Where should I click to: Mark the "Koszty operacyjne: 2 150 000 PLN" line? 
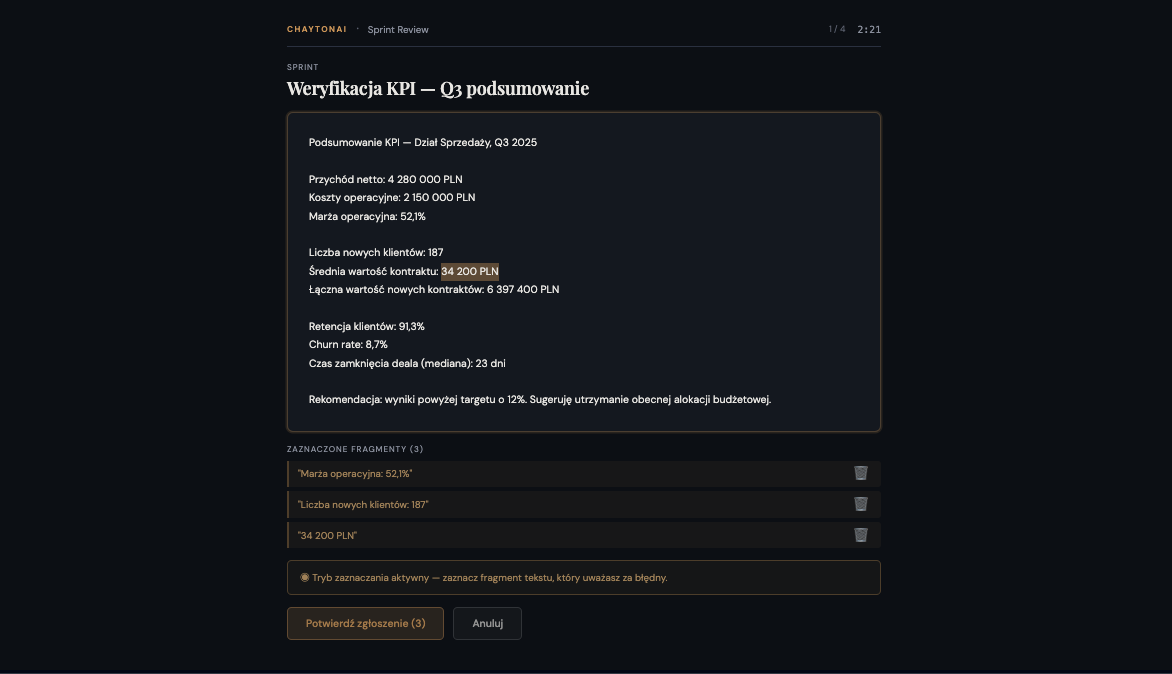point(392,198)
